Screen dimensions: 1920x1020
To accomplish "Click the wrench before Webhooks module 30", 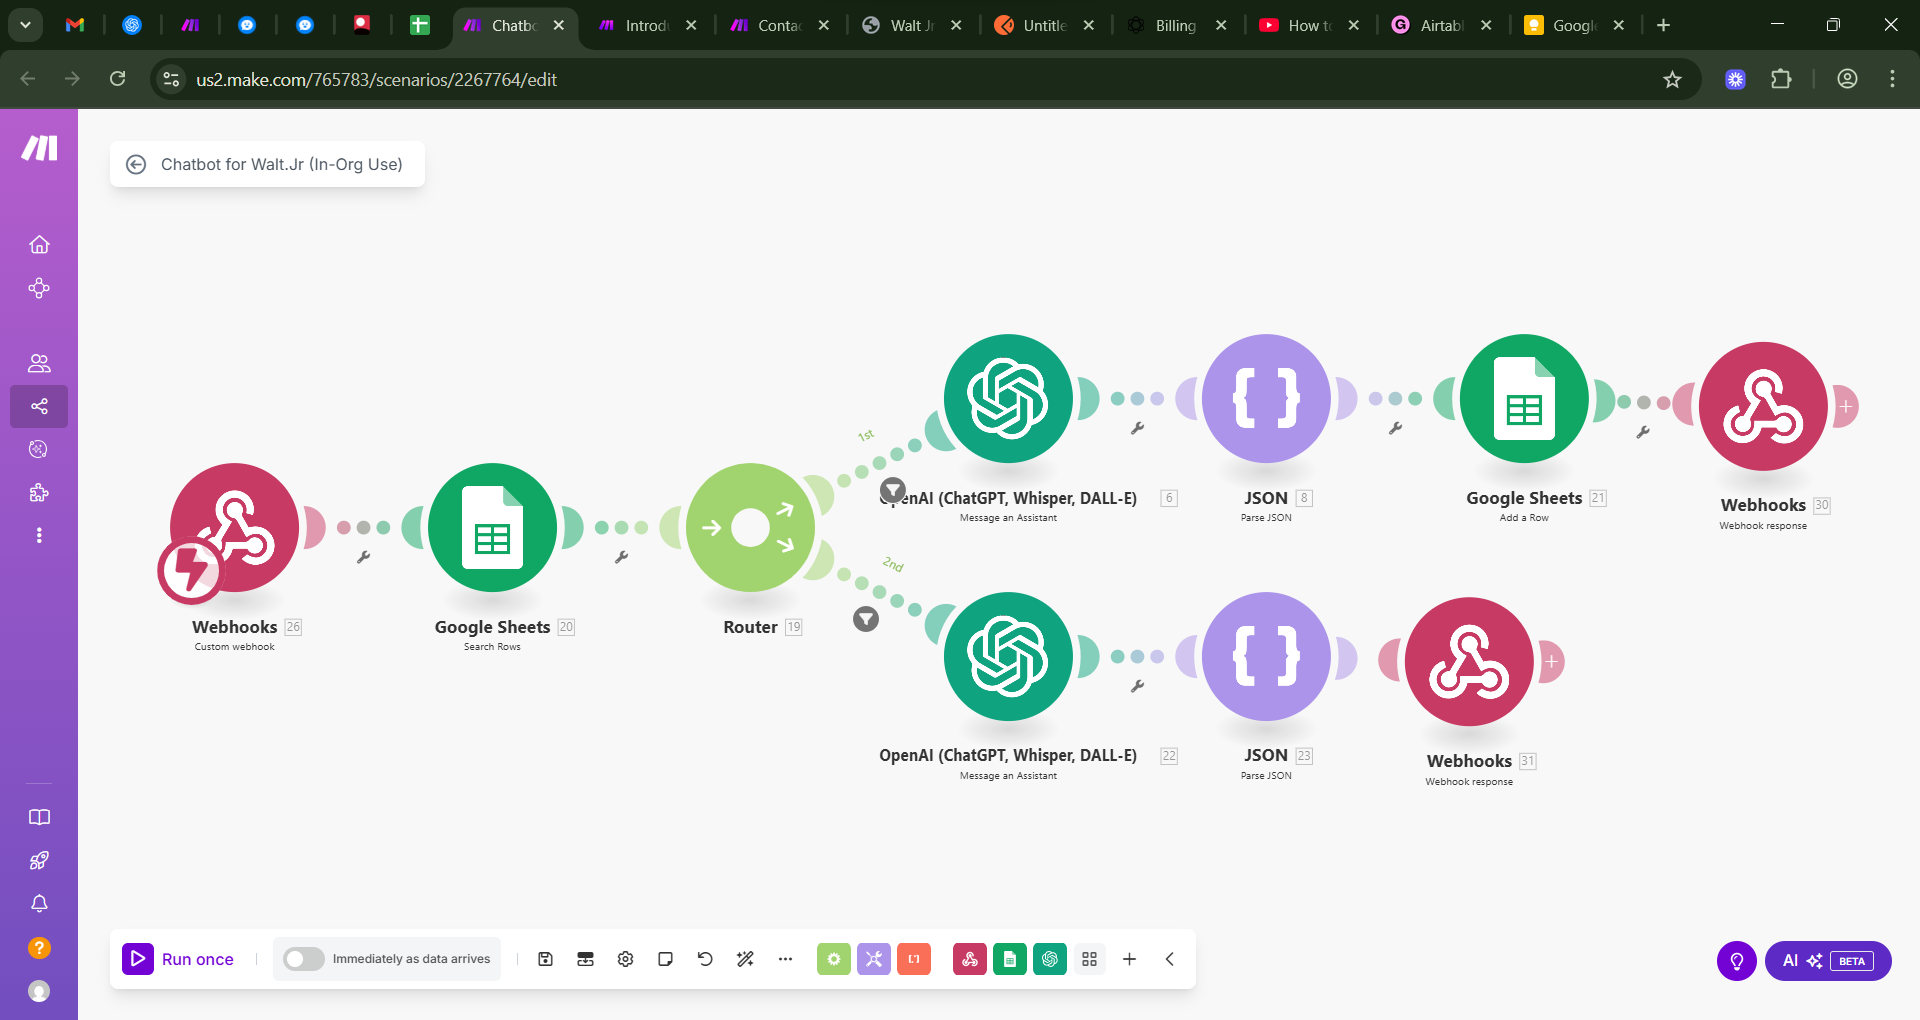I will [1643, 432].
